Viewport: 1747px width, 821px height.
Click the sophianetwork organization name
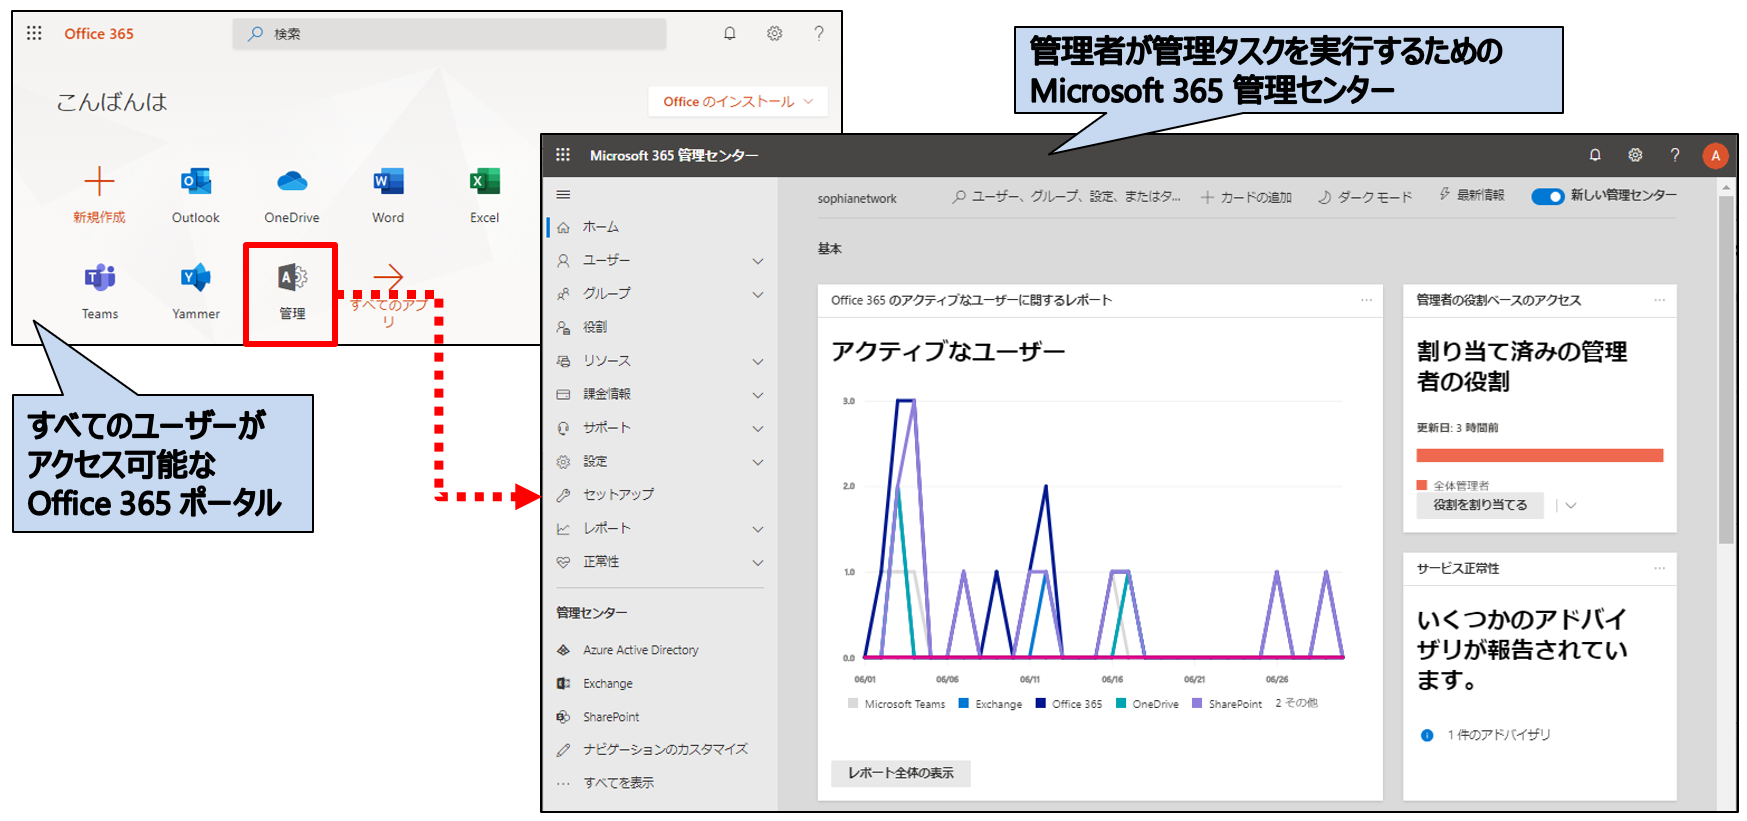[x=857, y=199]
